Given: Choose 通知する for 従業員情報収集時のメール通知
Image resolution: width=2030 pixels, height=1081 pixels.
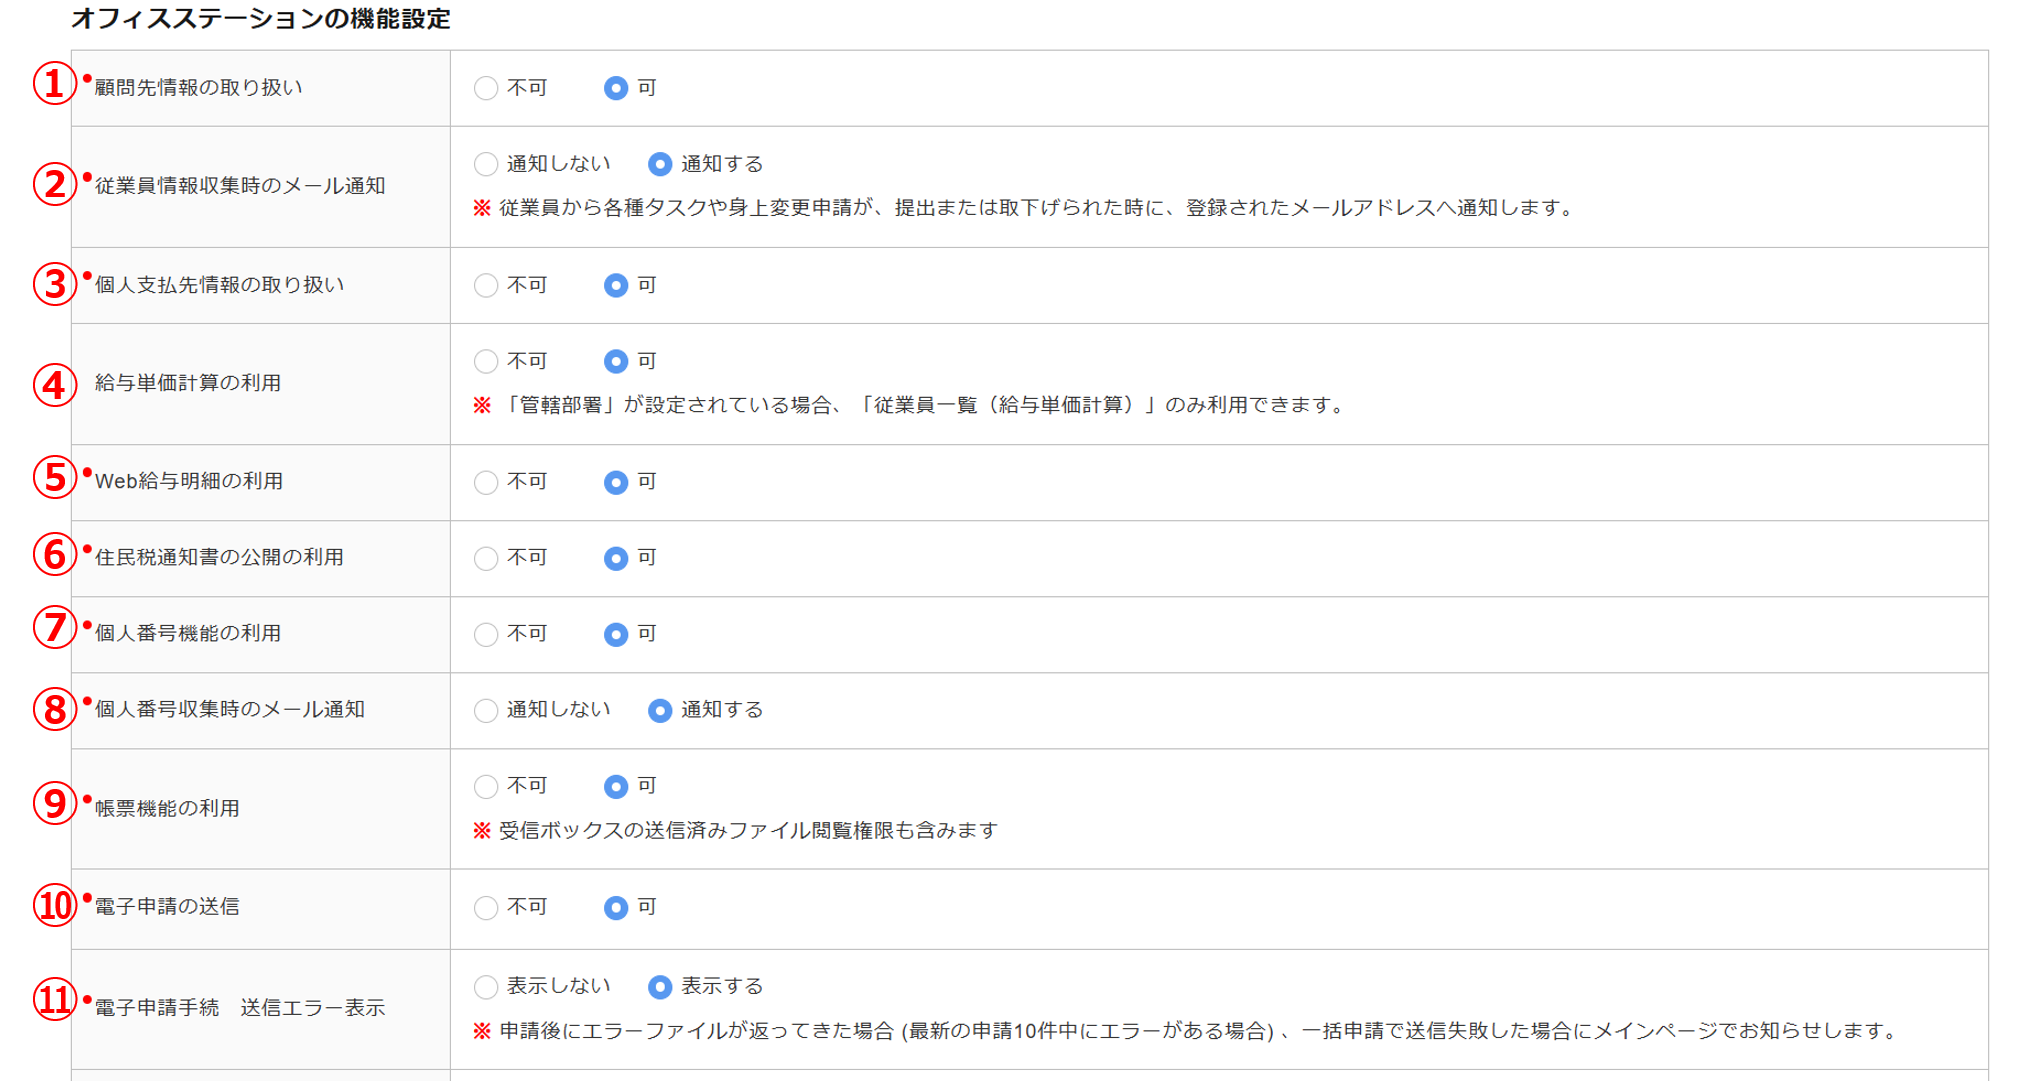Looking at the screenshot, I should (x=660, y=164).
